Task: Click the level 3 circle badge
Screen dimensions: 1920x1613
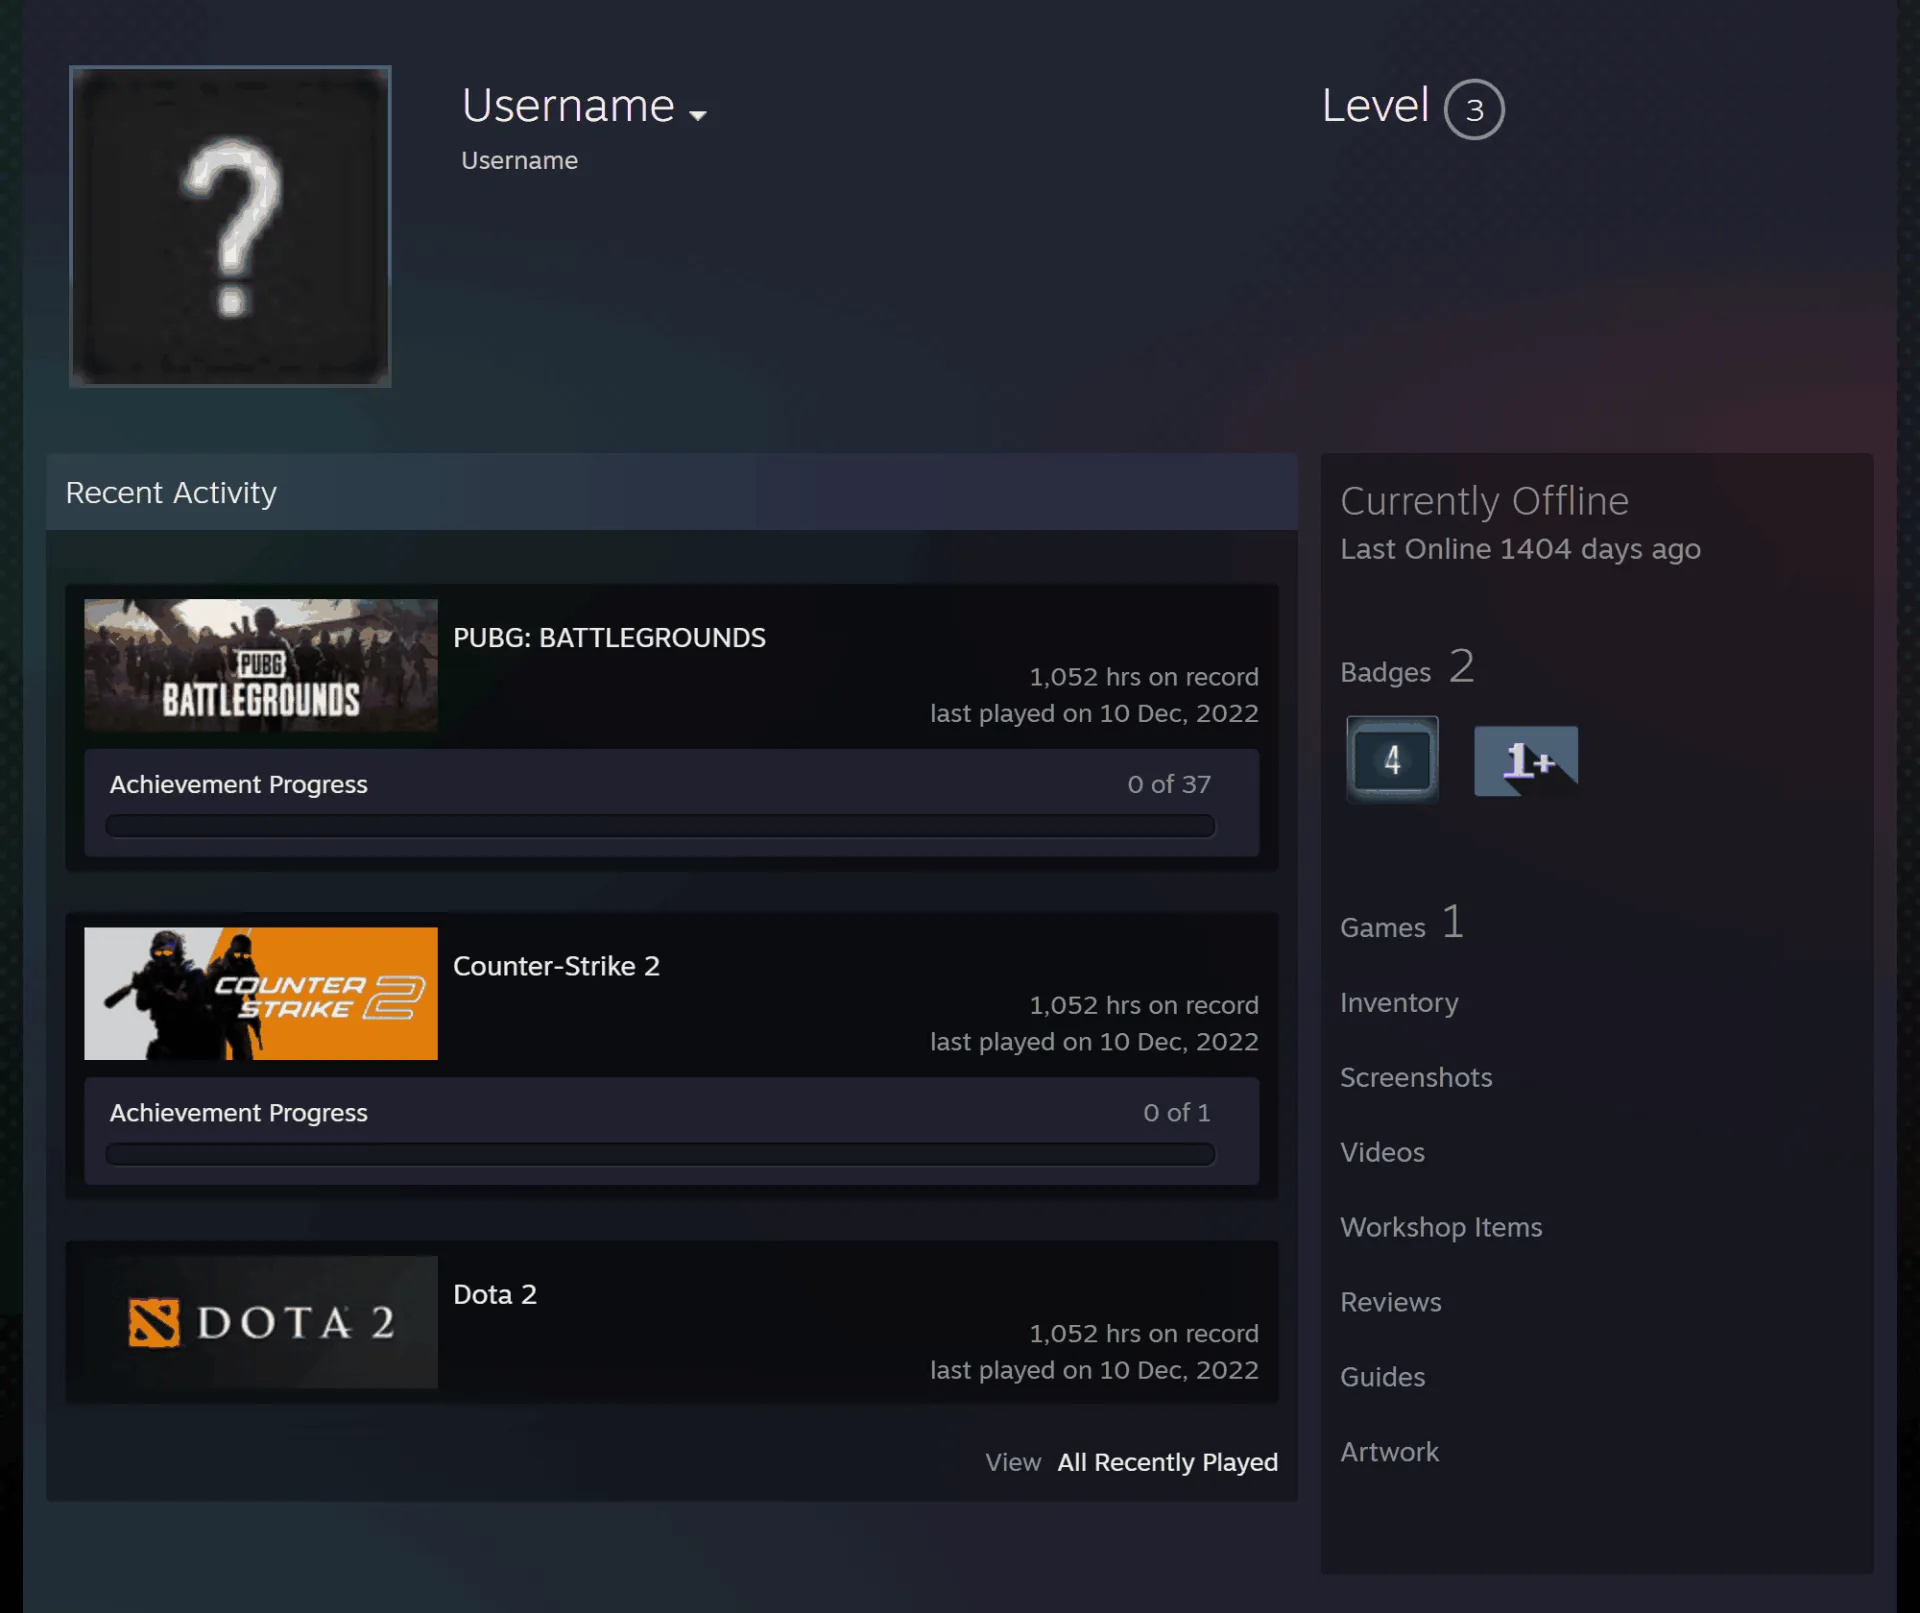Action: (x=1473, y=109)
